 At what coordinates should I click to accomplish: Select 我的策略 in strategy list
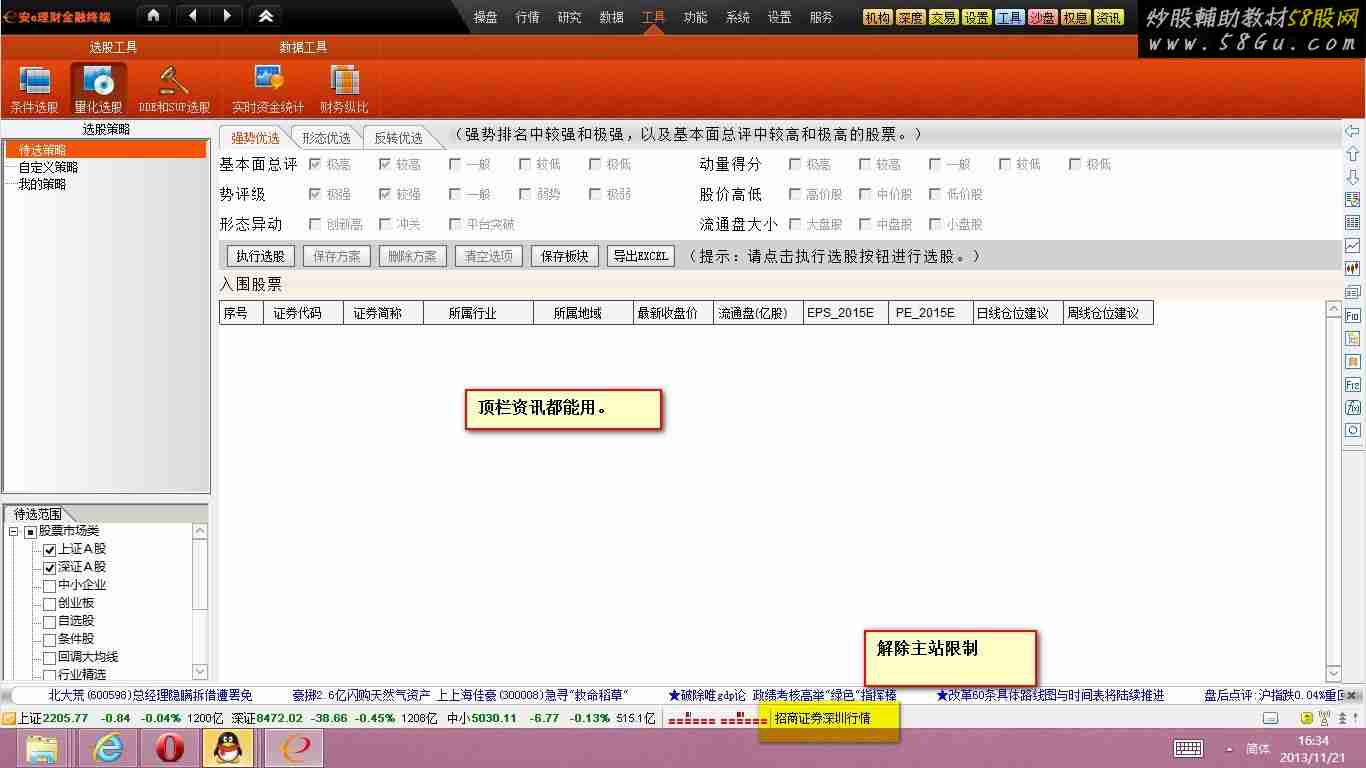pos(42,184)
